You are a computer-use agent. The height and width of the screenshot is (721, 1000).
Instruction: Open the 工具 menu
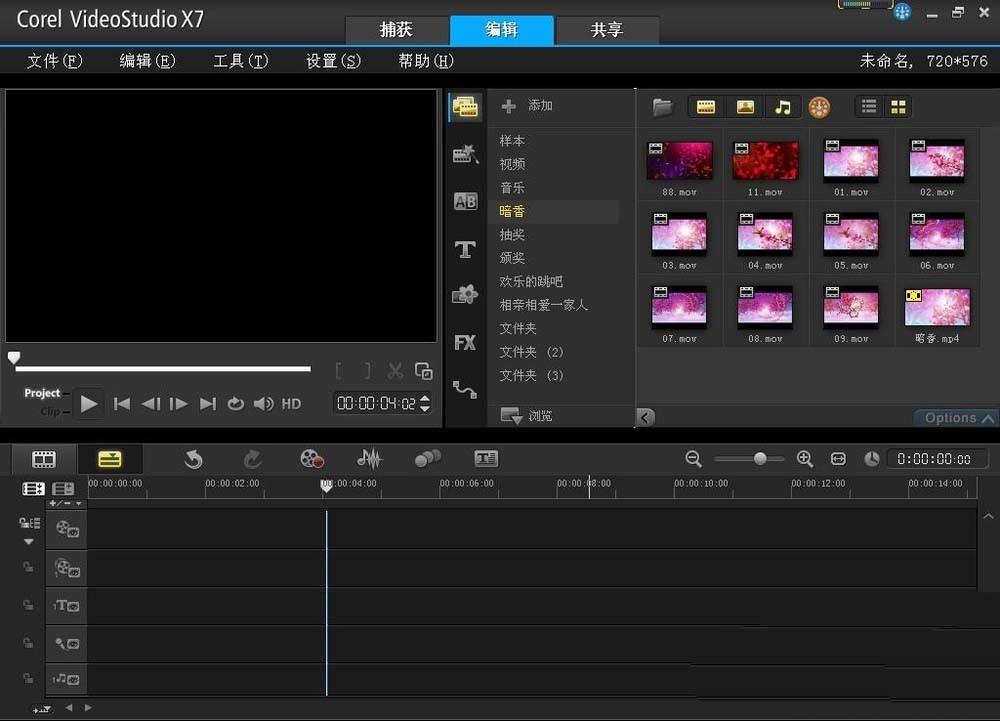[240, 60]
